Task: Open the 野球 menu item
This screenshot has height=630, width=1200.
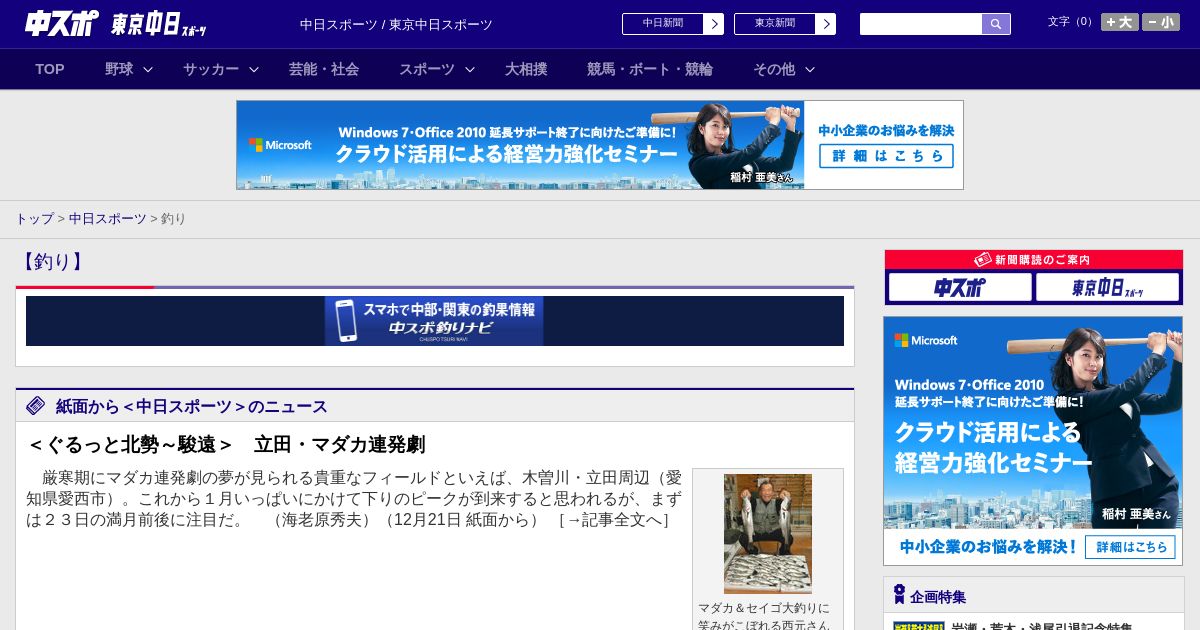Action: pyautogui.click(x=119, y=69)
